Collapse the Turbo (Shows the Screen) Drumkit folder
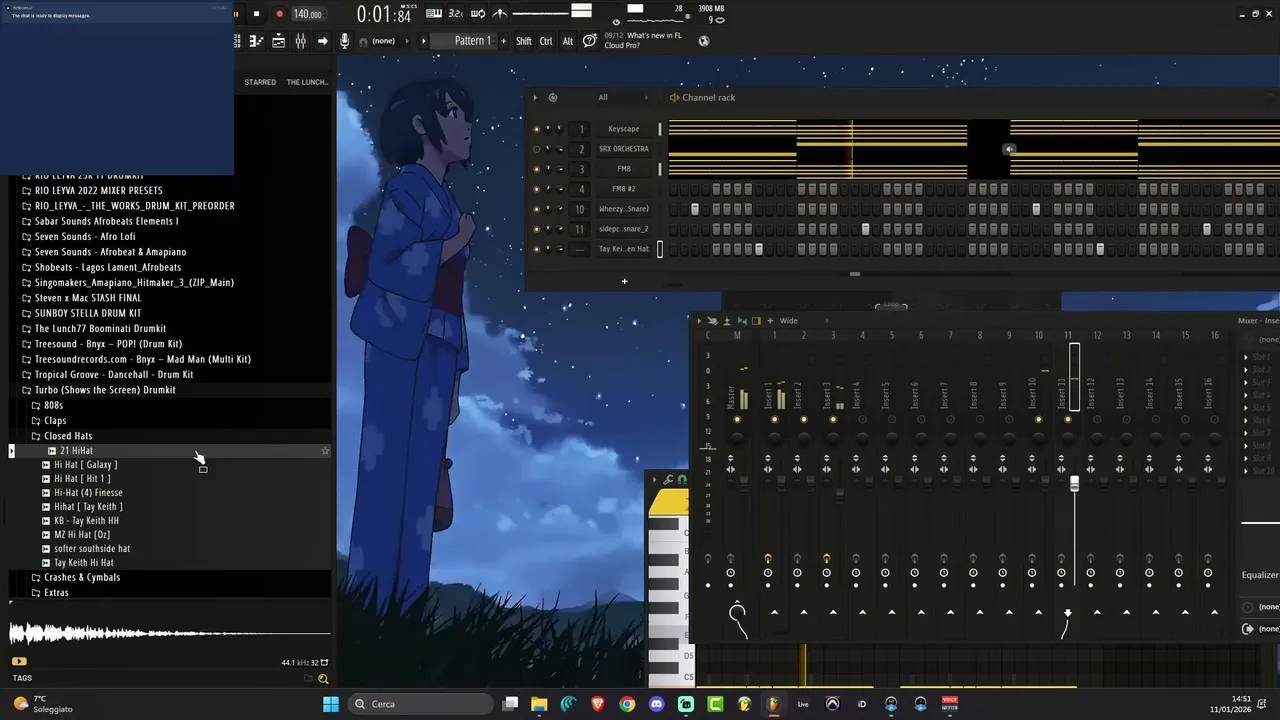The height and width of the screenshot is (720, 1280). point(105,390)
